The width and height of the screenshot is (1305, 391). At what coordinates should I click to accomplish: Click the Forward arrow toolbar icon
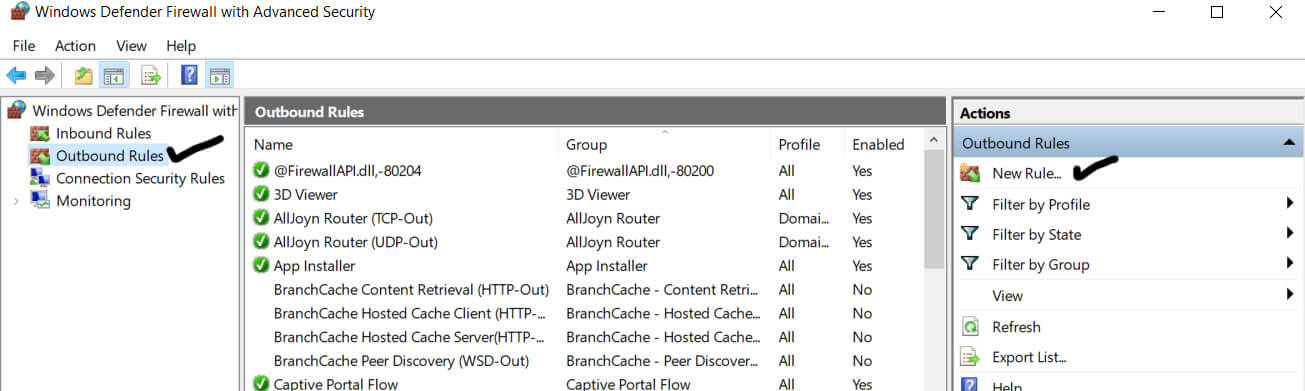[44, 75]
